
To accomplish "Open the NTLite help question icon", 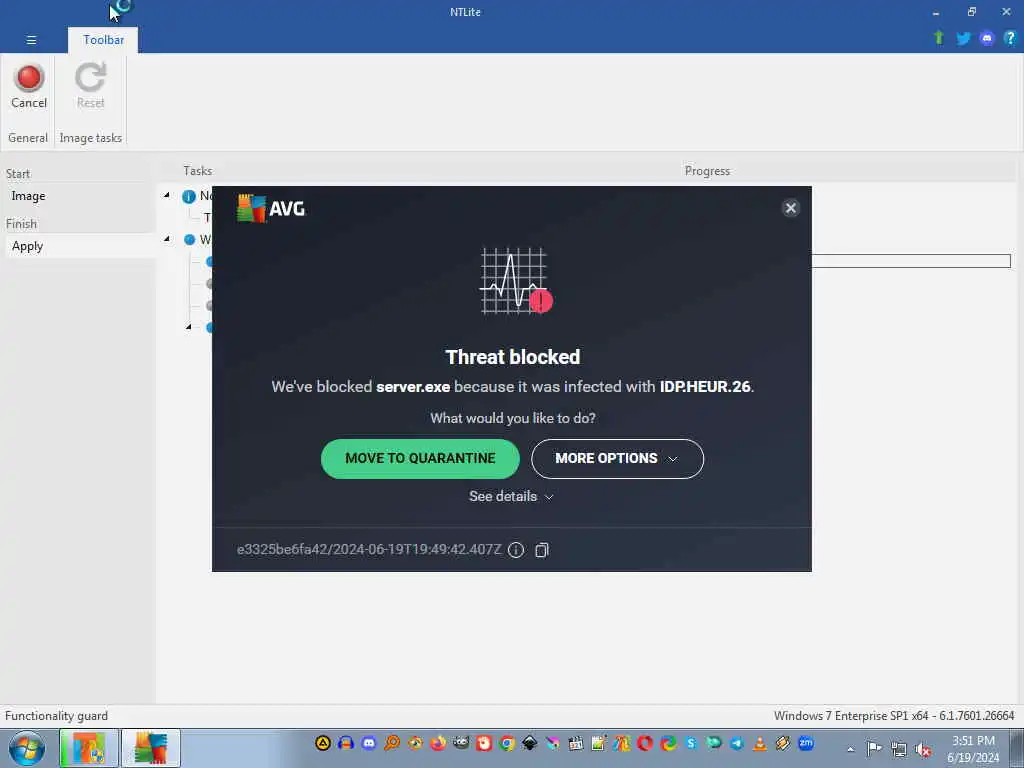I will point(1010,39).
